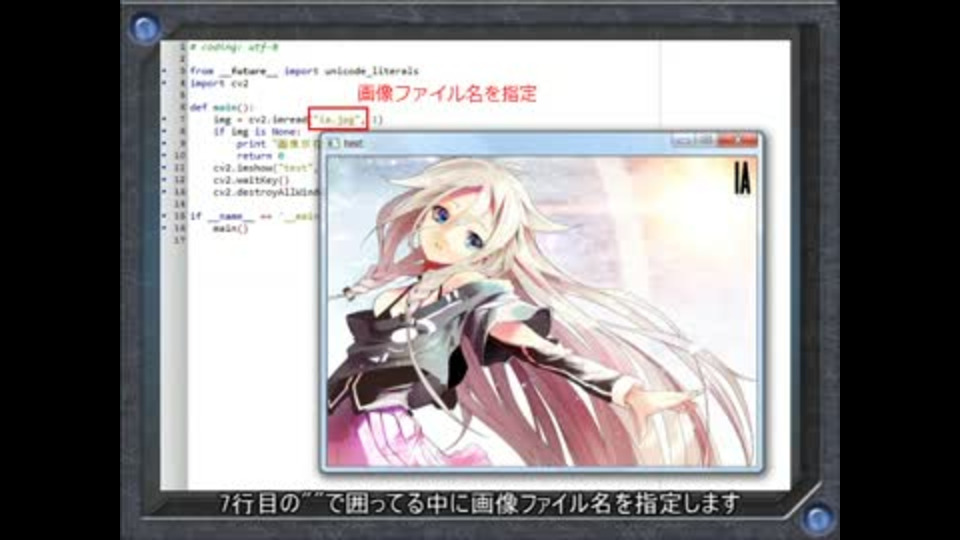Click the "cv2.waitKey()" code line
960x540 pixels.
(251, 180)
